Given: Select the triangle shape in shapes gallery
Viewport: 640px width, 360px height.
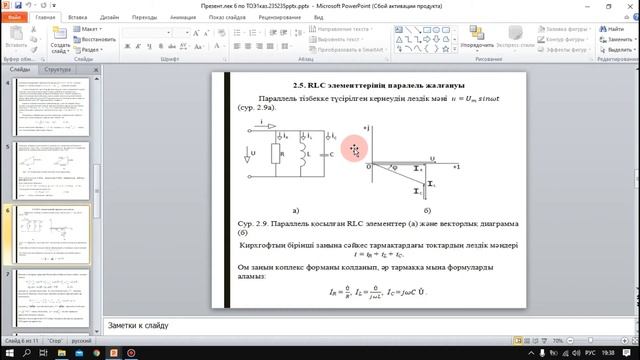Looking at the screenshot, I should (399, 40).
